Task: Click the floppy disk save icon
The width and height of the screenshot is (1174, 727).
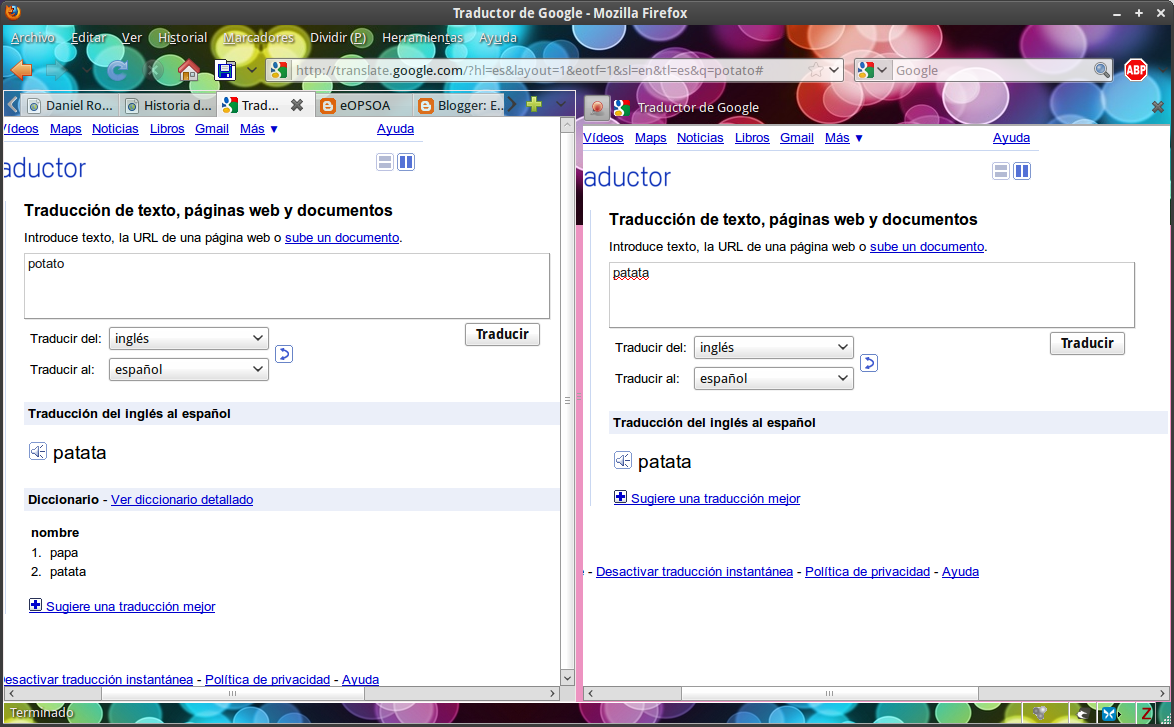Action: (x=225, y=70)
